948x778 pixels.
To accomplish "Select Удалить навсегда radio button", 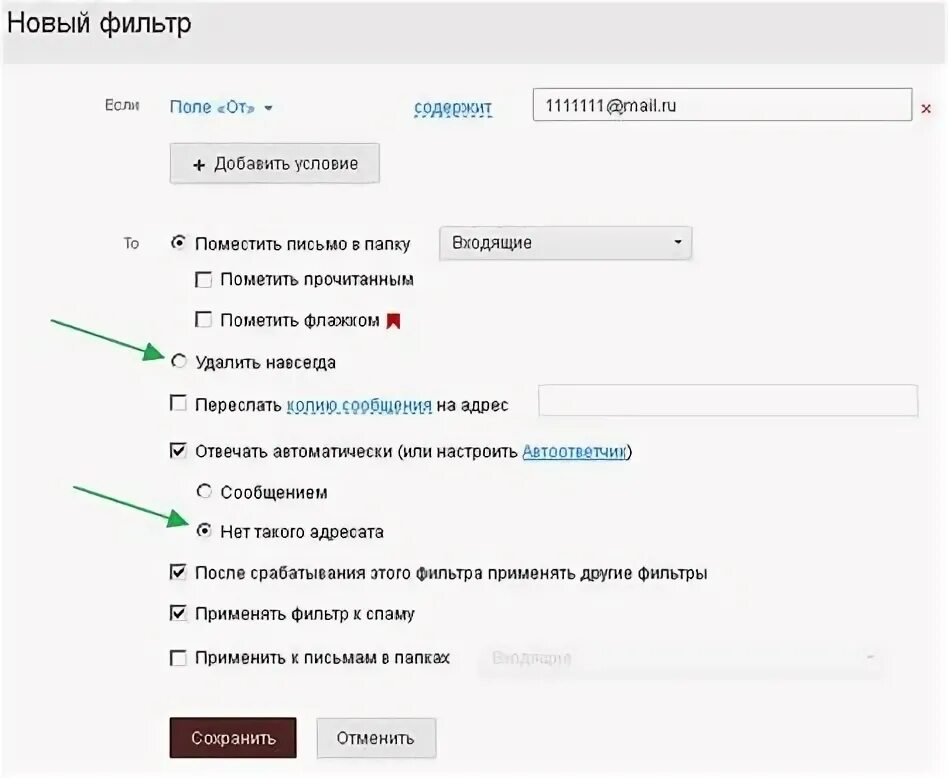I will pyautogui.click(x=178, y=361).
